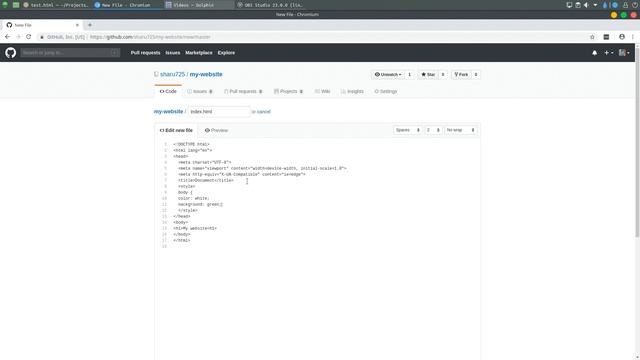The height and width of the screenshot is (360, 640).
Task: Open the Spaces indent mode dropdown
Action: click(407, 130)
